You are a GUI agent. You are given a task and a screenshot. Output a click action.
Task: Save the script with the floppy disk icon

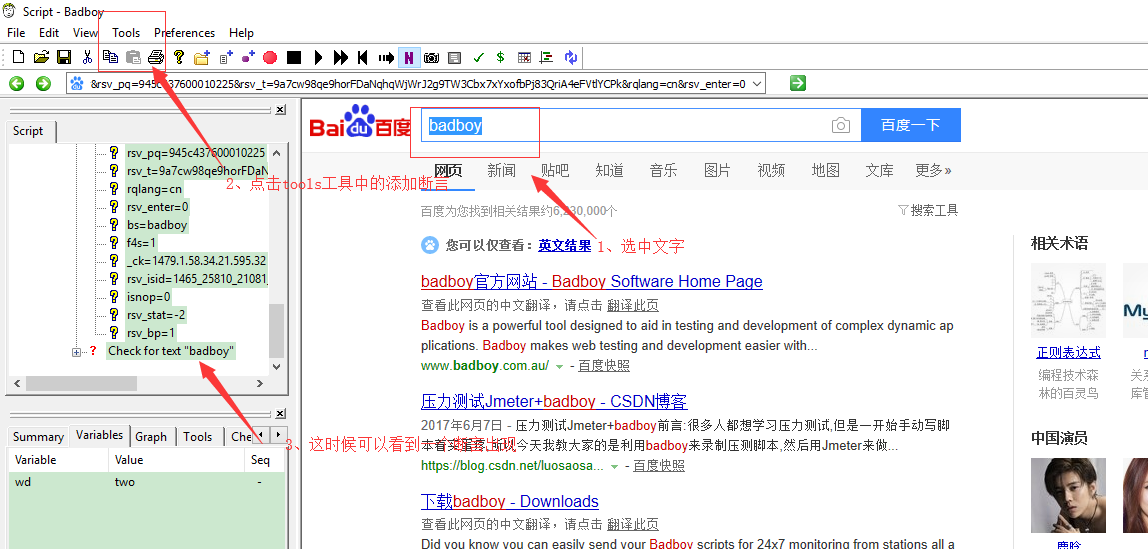[64, 57]
